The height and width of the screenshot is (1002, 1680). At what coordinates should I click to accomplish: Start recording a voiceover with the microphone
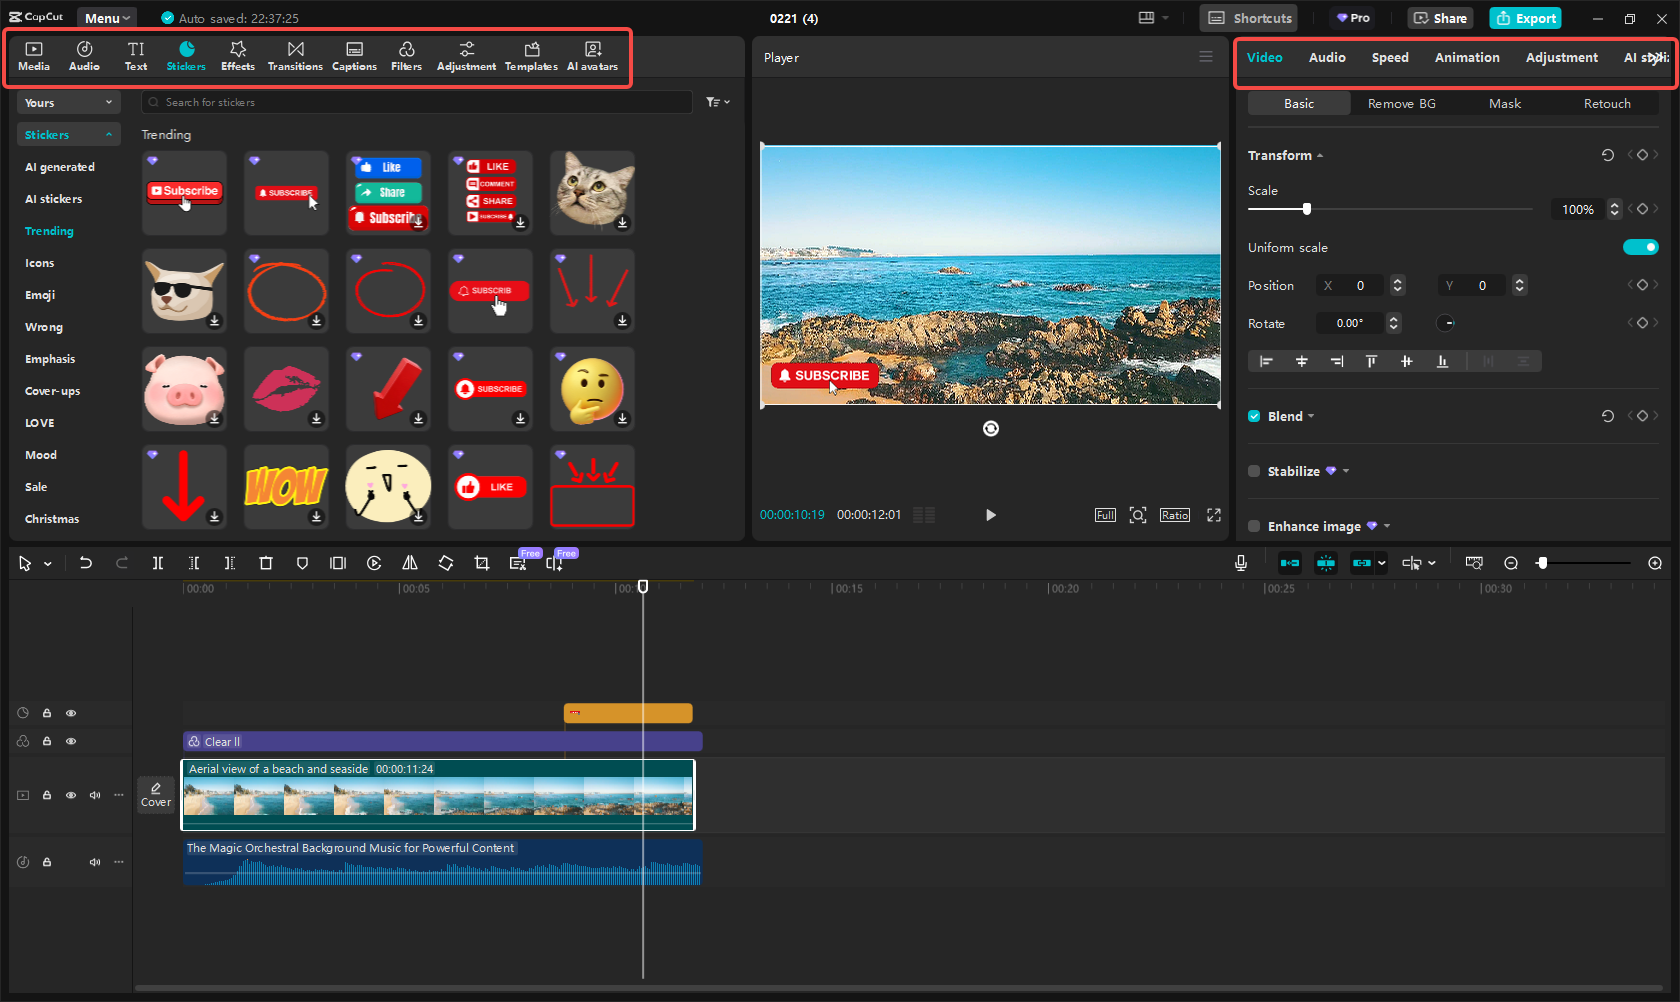[x=1241, y=563]
